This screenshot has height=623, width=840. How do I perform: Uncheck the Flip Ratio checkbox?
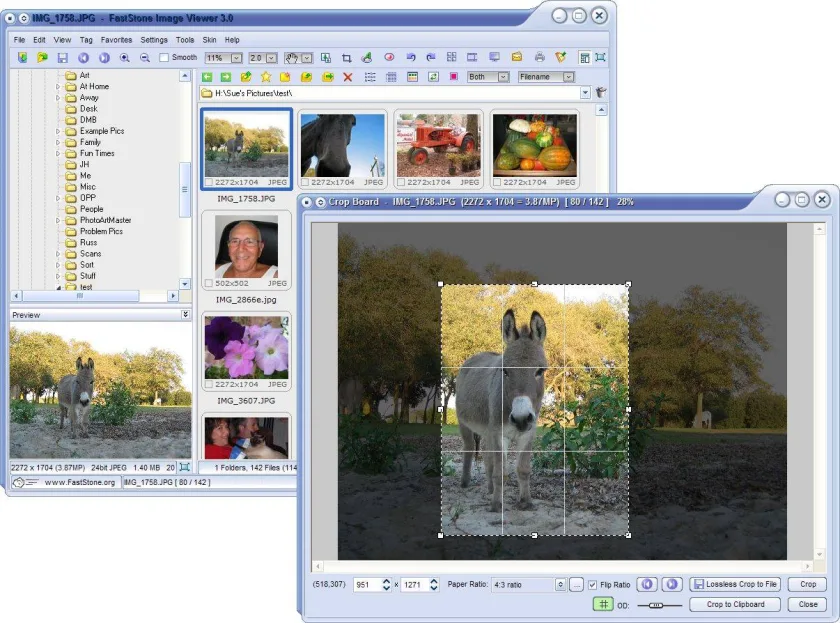592,584
